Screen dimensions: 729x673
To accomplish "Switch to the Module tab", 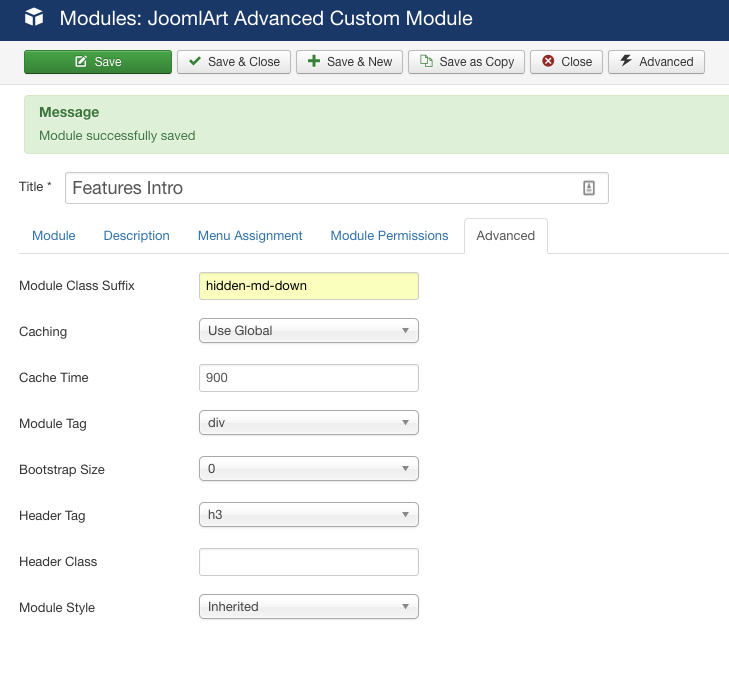I will (x=54, y=236).
